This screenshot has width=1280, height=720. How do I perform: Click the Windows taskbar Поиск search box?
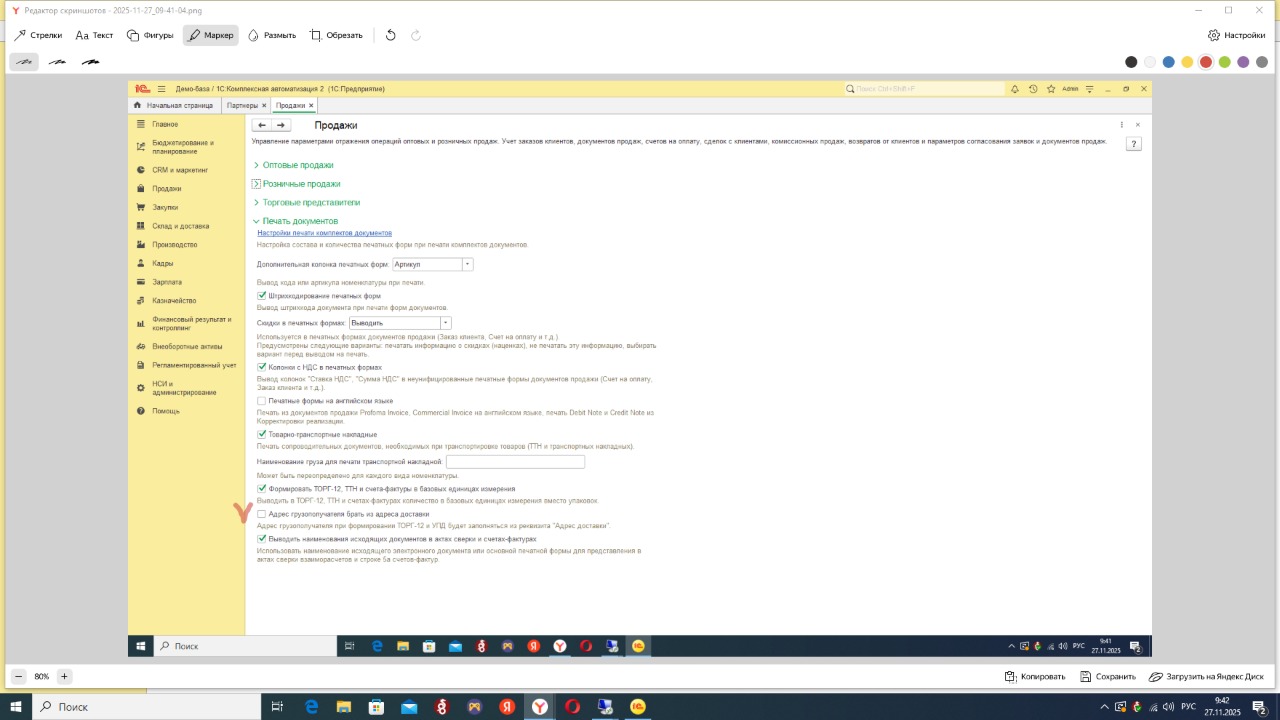[x=147, y=707]
